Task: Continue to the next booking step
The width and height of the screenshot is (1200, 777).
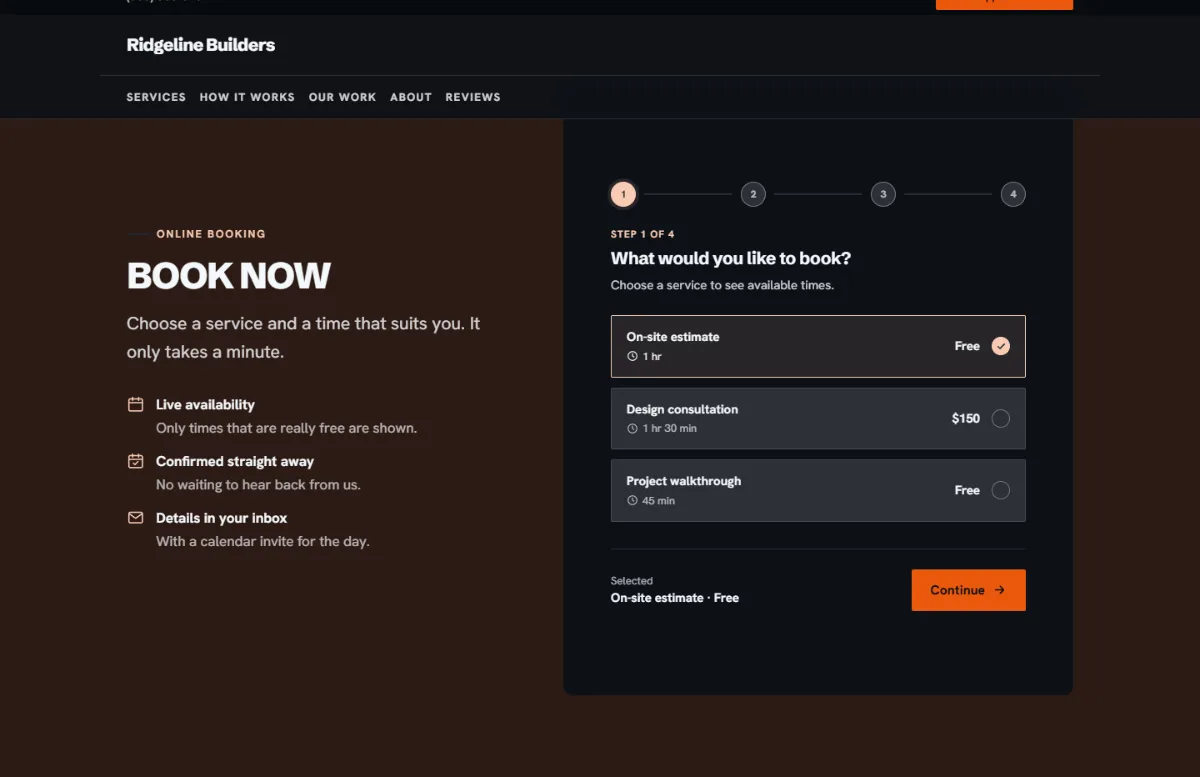Action: click(968, 590)
